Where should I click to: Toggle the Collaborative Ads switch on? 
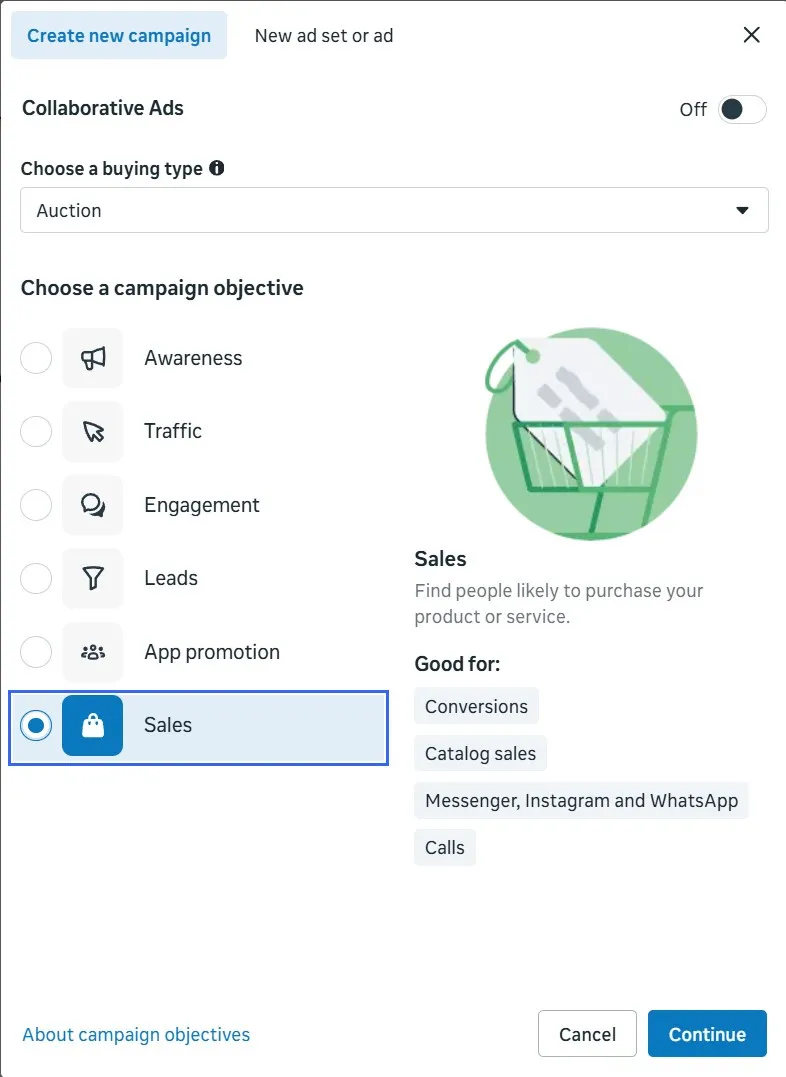742,109
